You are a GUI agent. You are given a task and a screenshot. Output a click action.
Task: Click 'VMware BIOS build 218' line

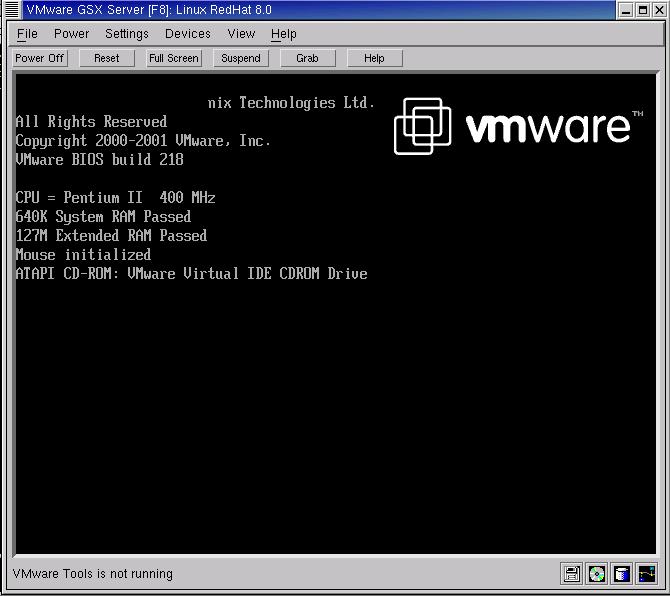tap(100, 160)
